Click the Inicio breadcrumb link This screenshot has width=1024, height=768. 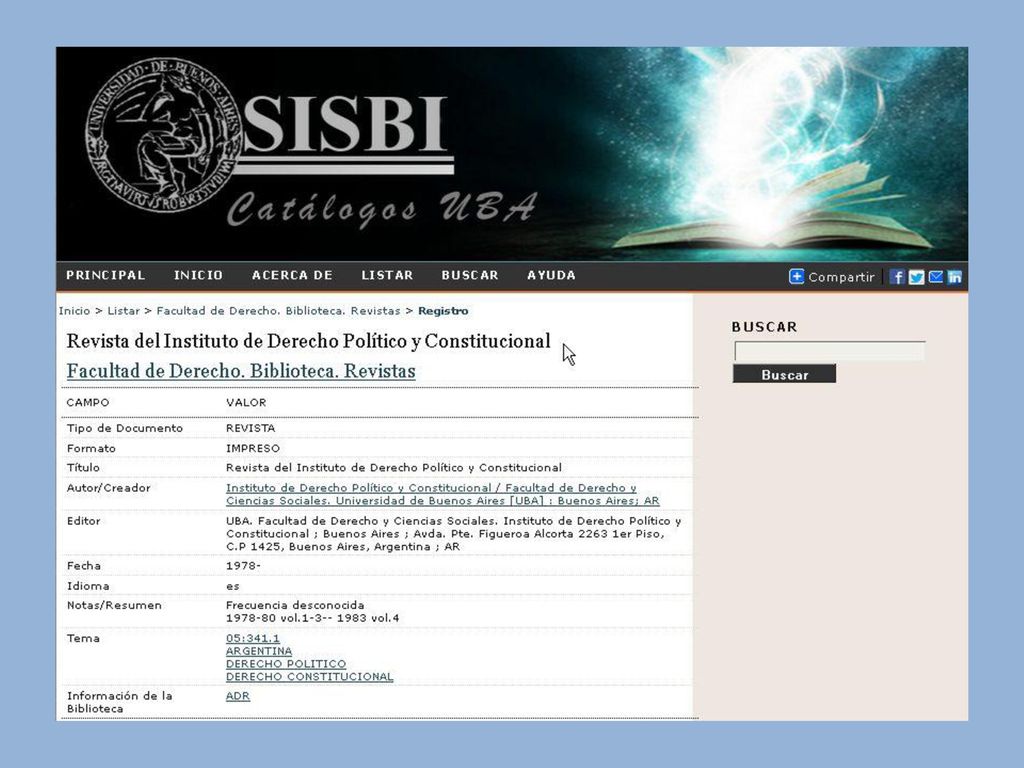[x=74, y=311]
